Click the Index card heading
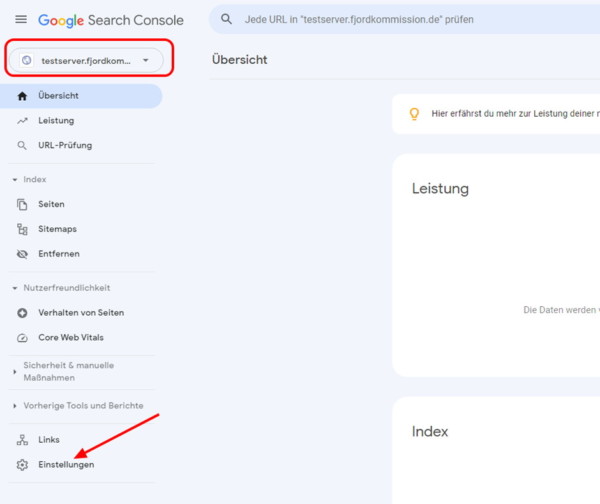 pos(430,432)
